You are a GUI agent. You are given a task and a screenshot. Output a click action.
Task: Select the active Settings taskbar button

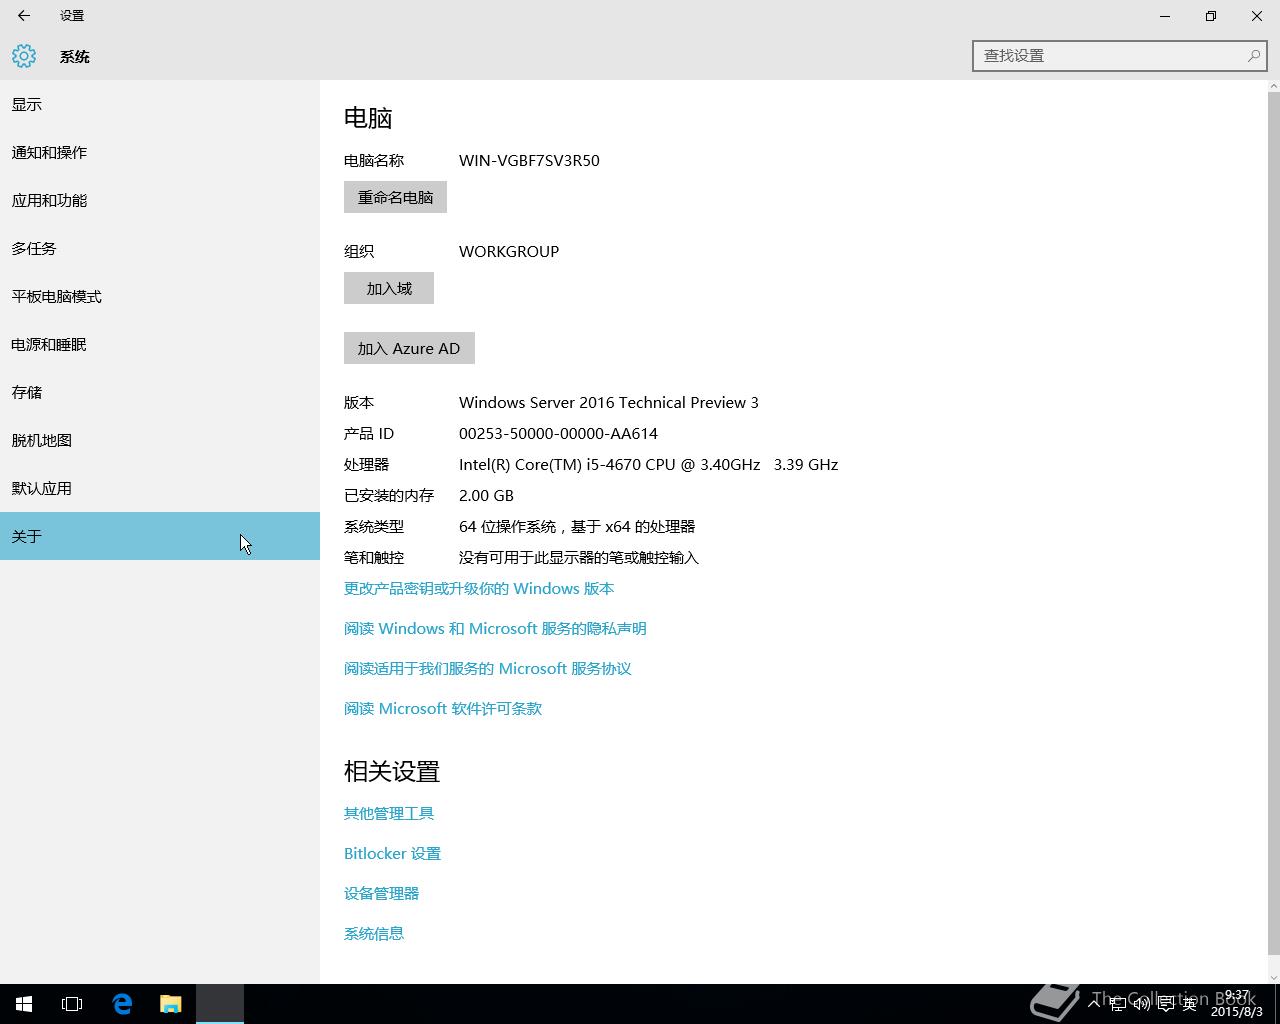[x=220, y=1004]
